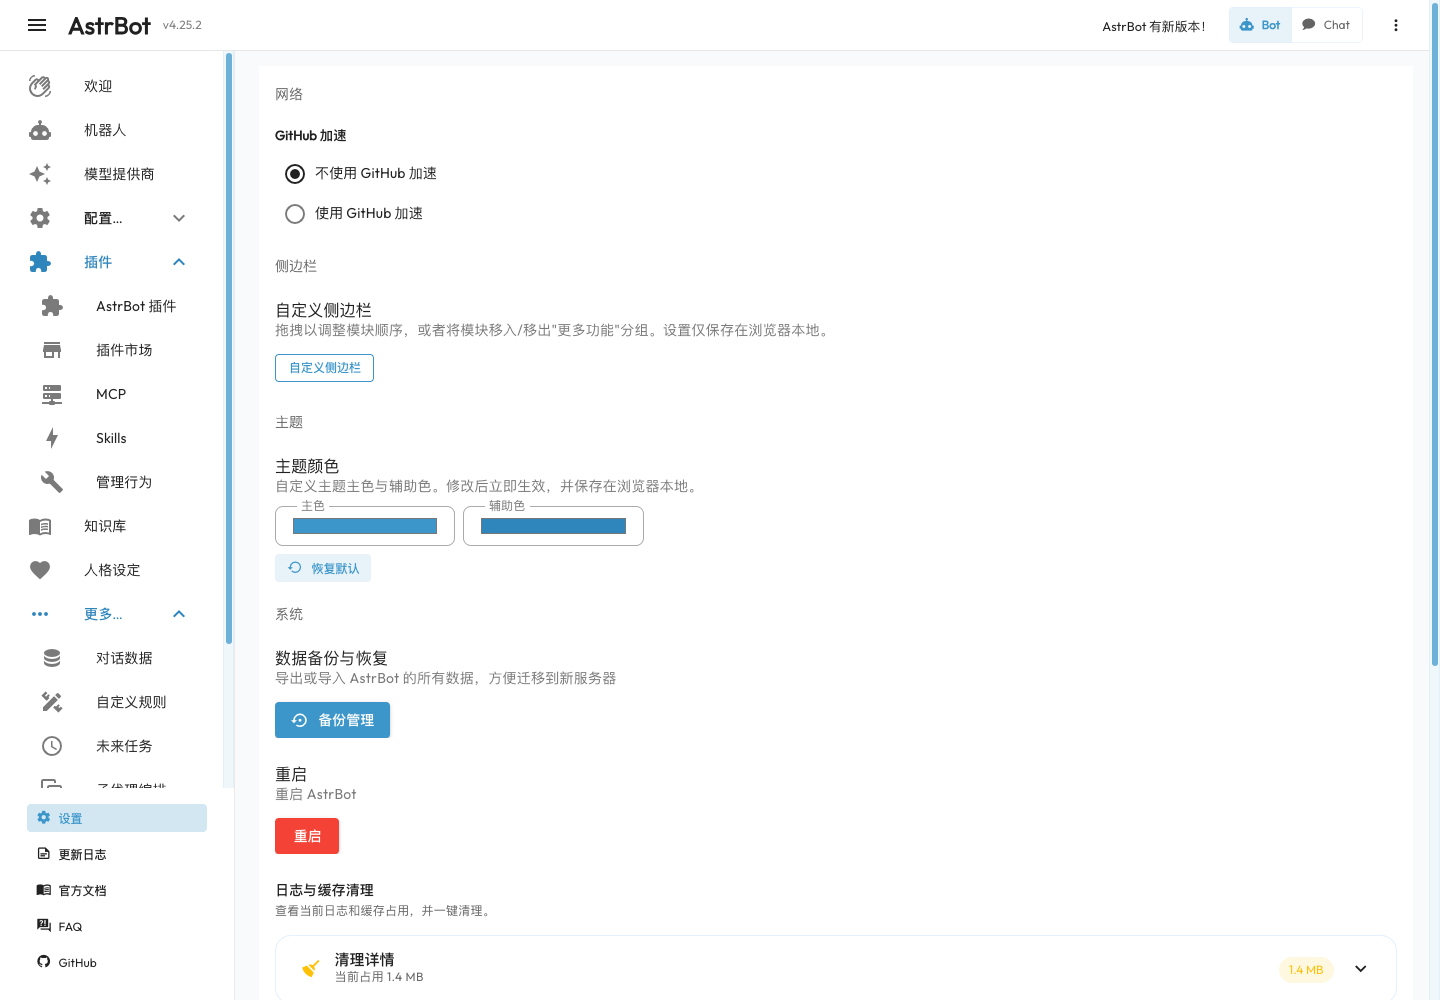1440x1000 pixels.
Task: Click the book icon for 知识库
Action: point(40,526)
